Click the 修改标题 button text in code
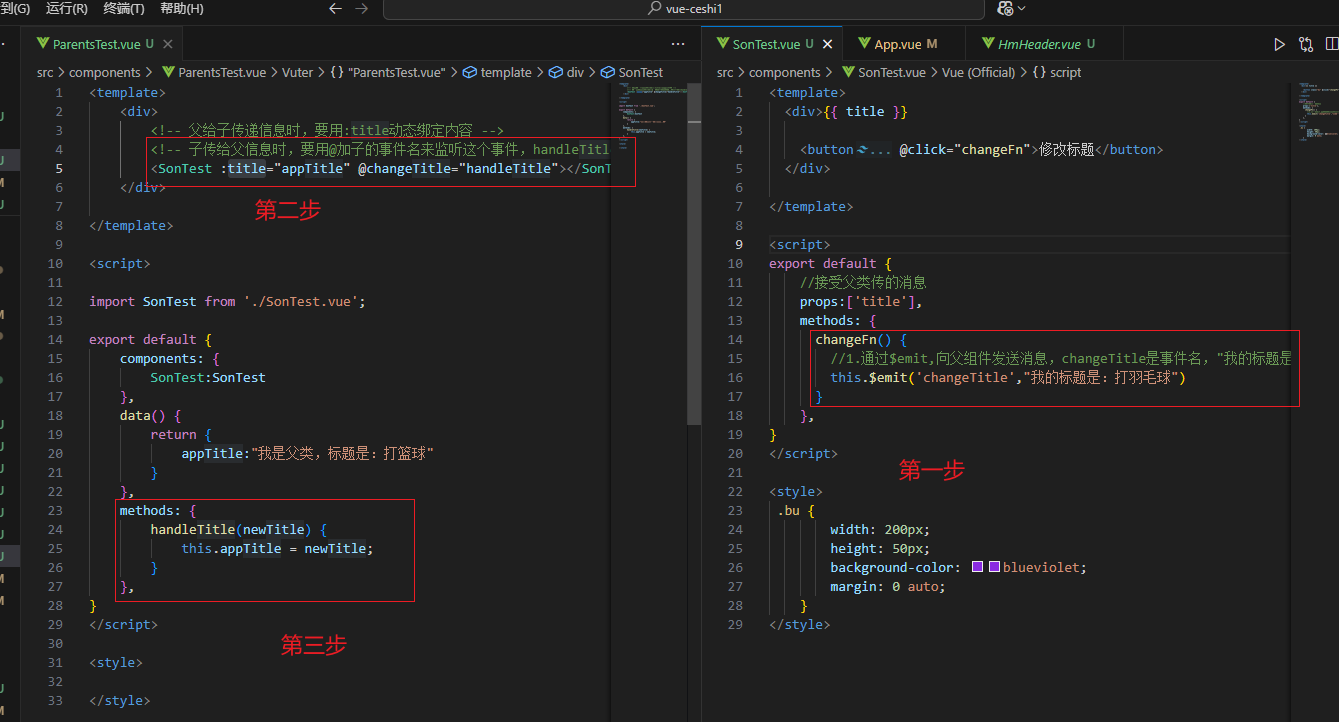The height and width of the screenshot is (722, 1339). pos(1067,149)
